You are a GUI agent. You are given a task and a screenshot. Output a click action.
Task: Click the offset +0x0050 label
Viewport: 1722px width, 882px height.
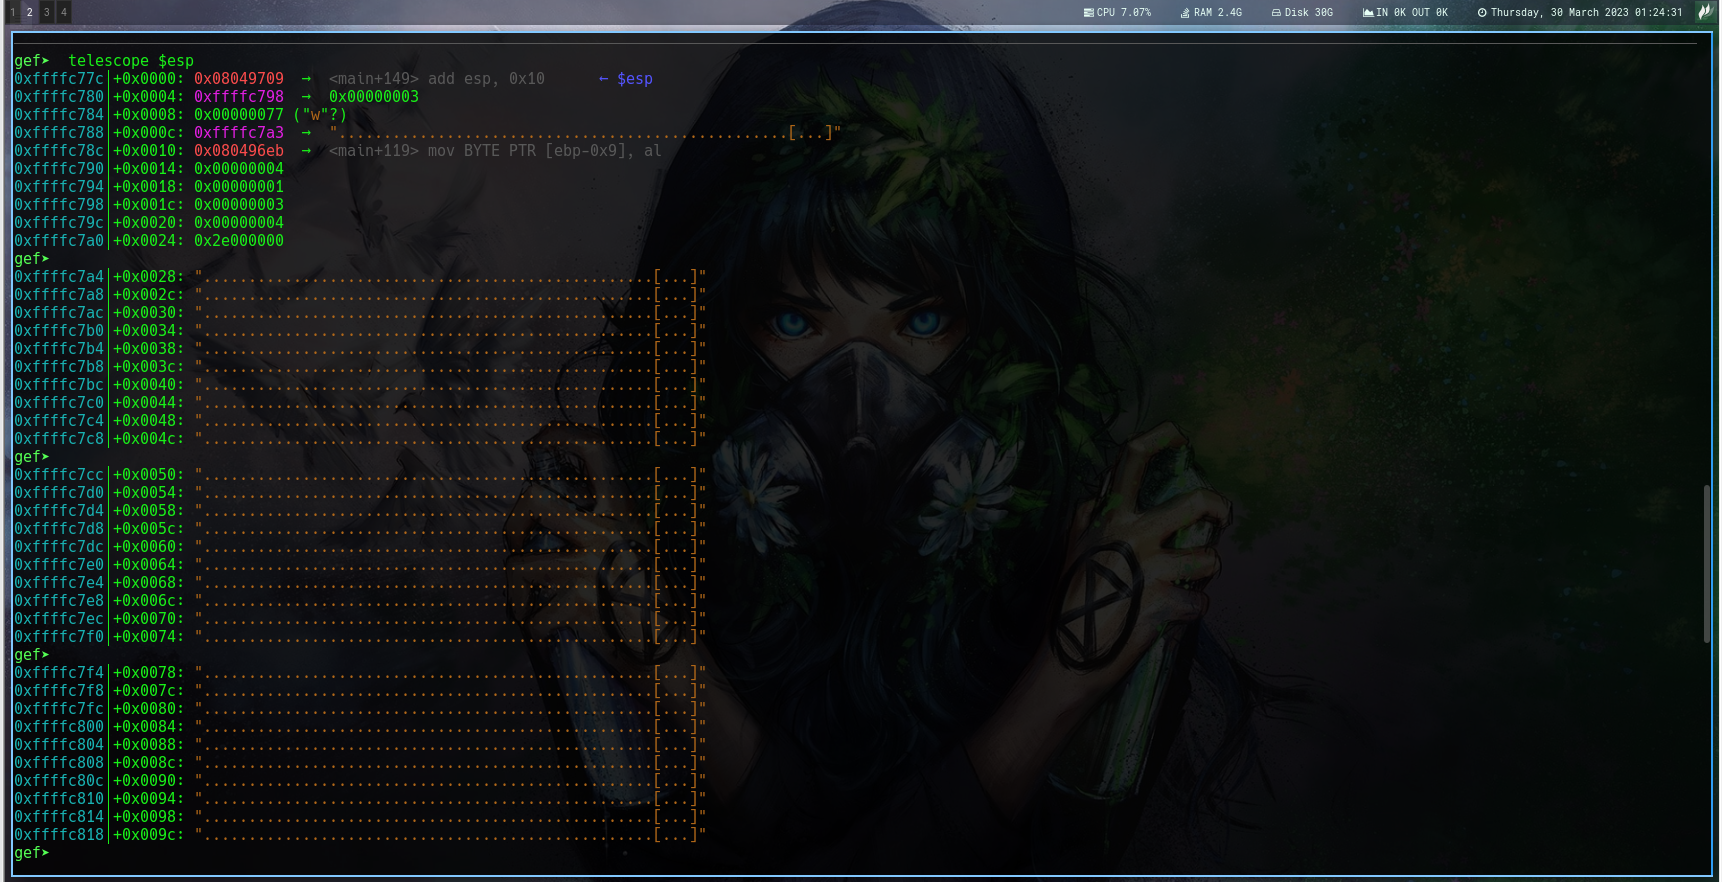tap(148, 475)
